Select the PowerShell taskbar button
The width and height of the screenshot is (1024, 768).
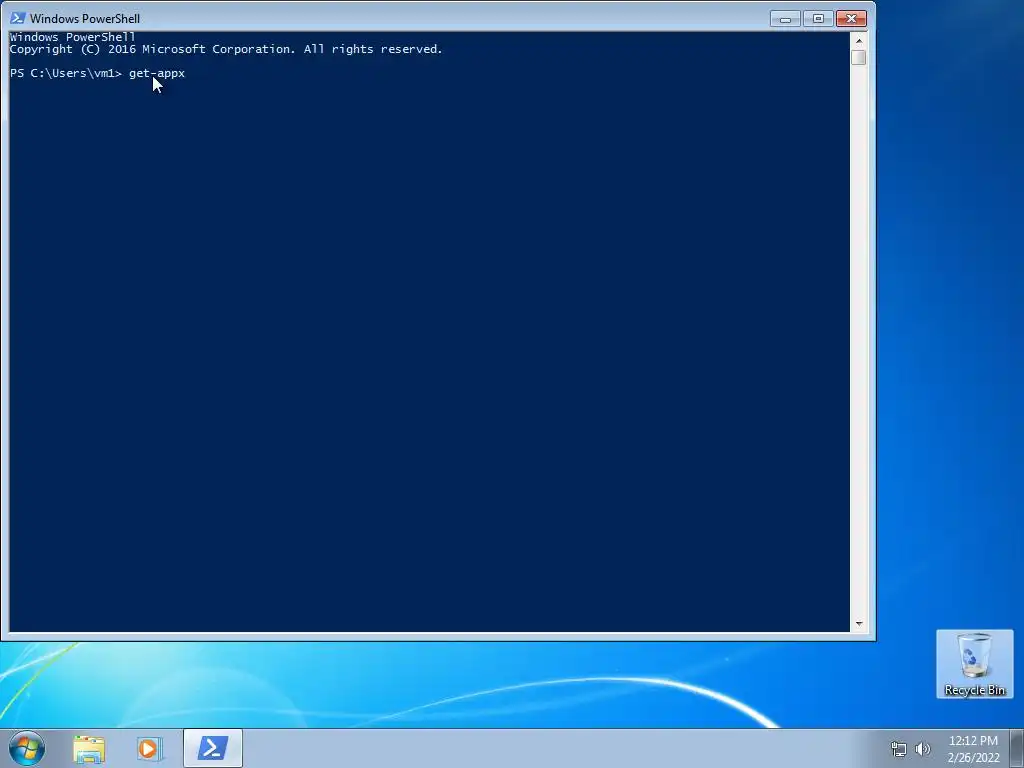pyautogui.click(x=213, y=748)
